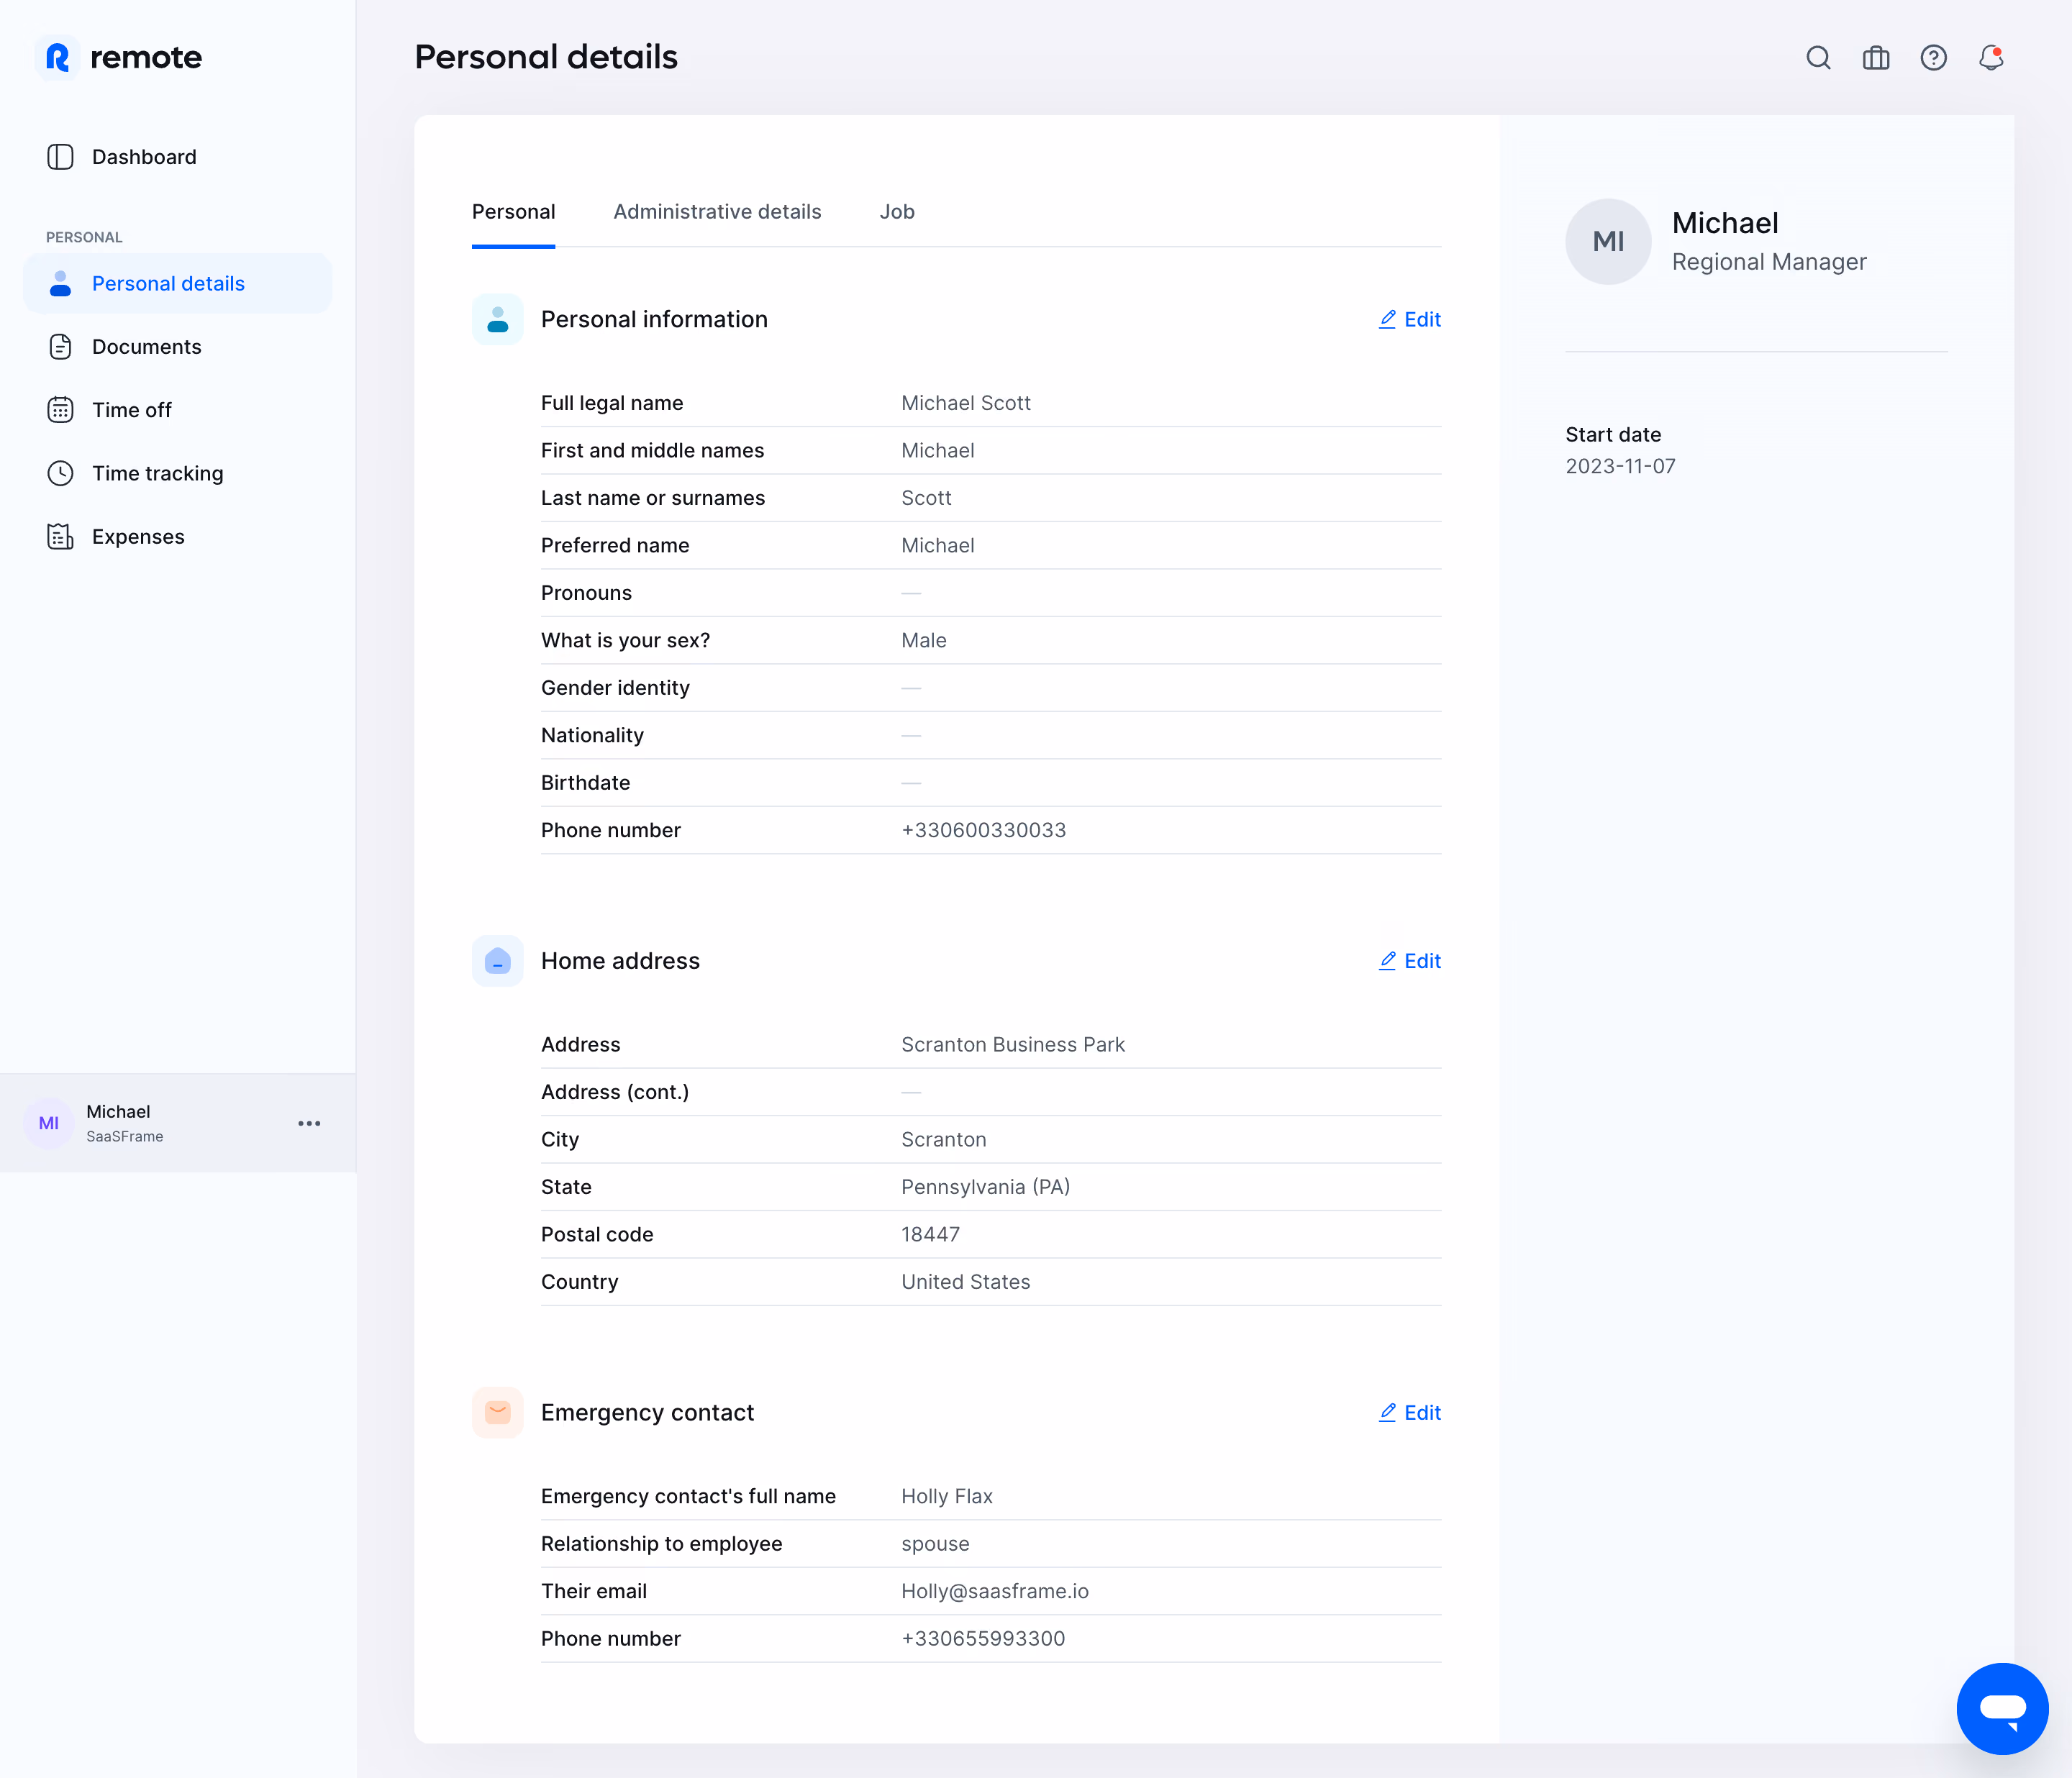Click the Time tracking clock icon
This screenshot has height=1778, width=2072.
coord(60,473)
